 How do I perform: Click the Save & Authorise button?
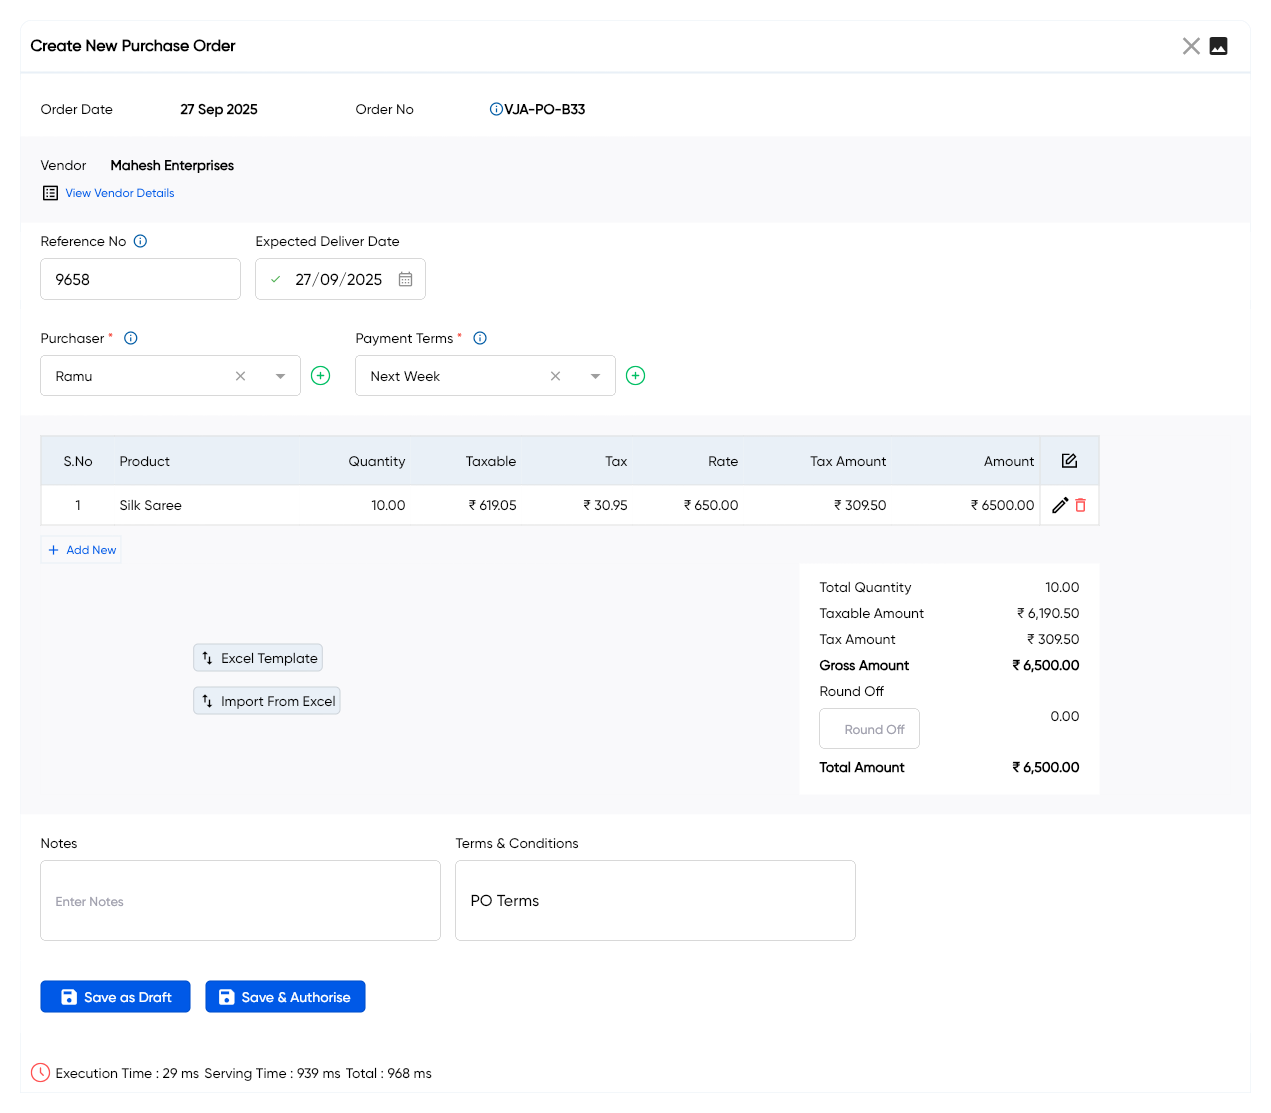coord(285,997)
